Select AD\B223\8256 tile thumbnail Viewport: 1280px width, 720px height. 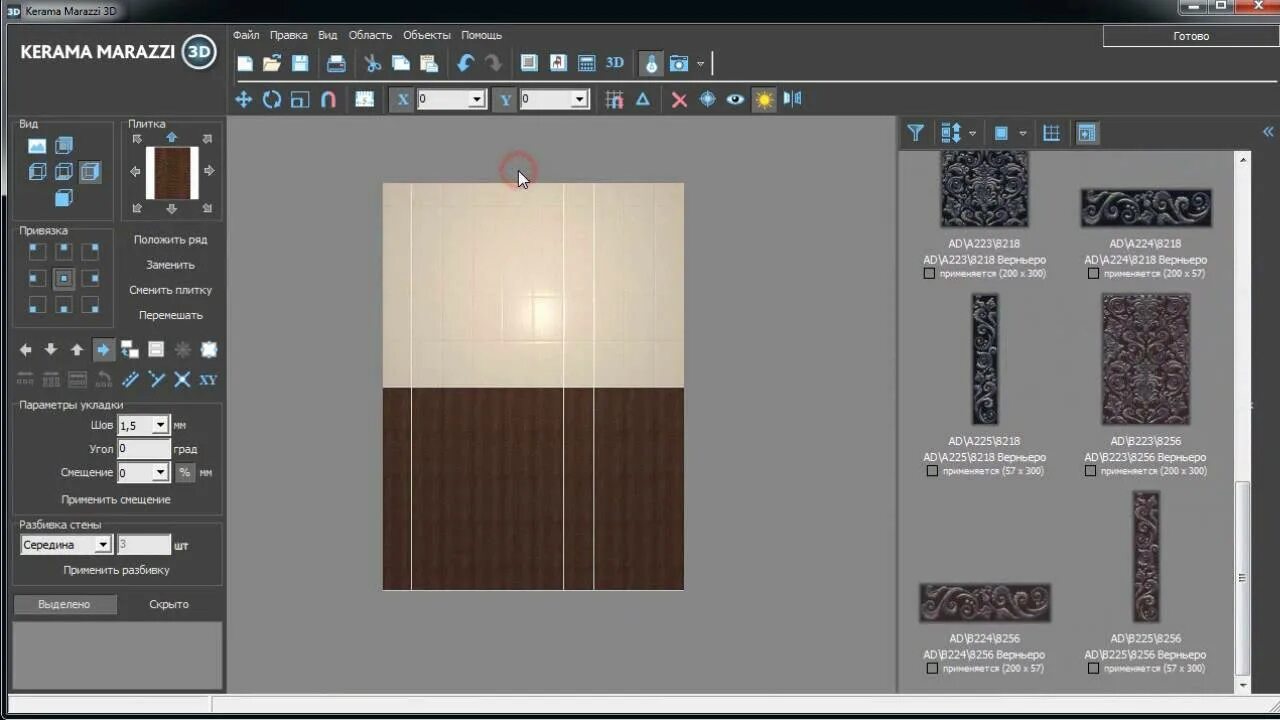pyautogui.click(x=1146, y=359)
